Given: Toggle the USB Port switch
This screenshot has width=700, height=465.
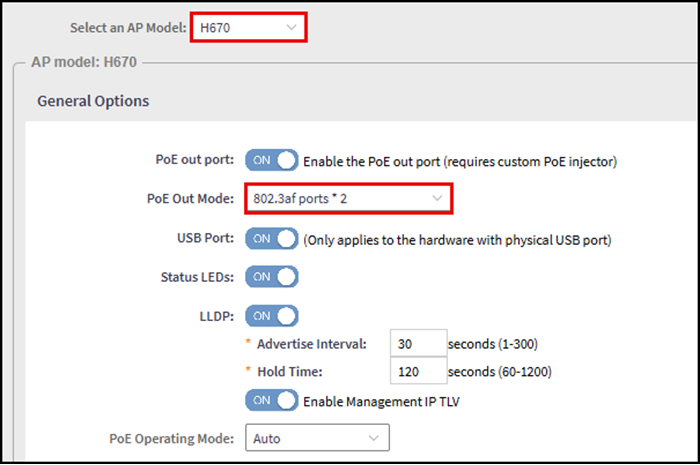Looking at the screenshot, I should (271, 239).
